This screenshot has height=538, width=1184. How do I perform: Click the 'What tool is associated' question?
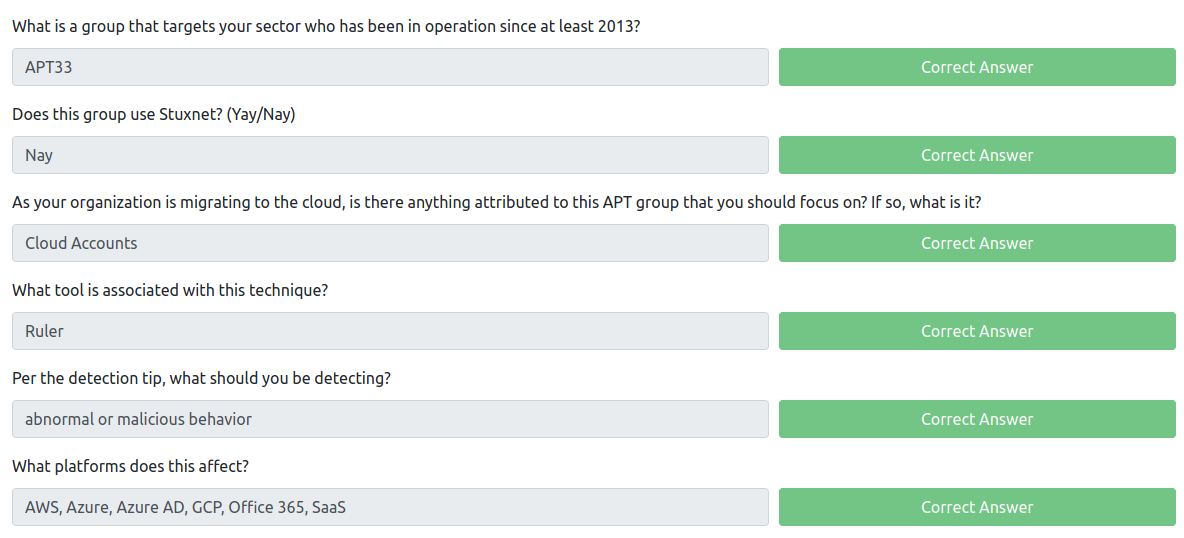(170, 290)
